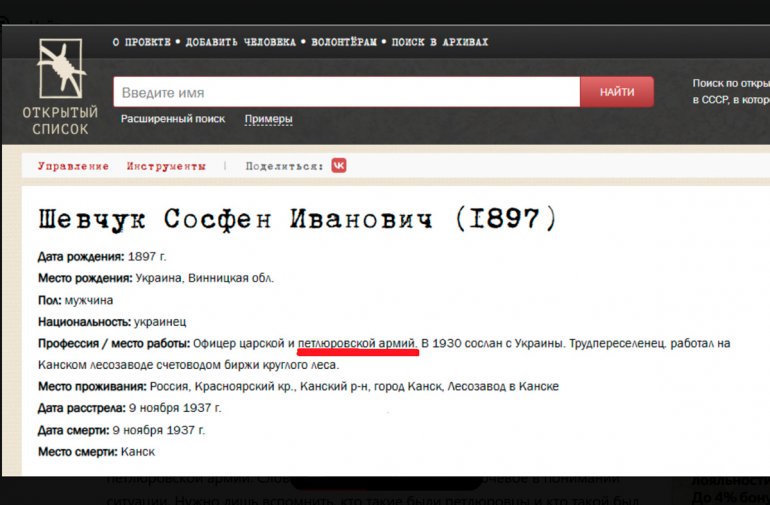Focus the Введите имя search field
Screen dimensions: 770x505
(x=345, y=92)
